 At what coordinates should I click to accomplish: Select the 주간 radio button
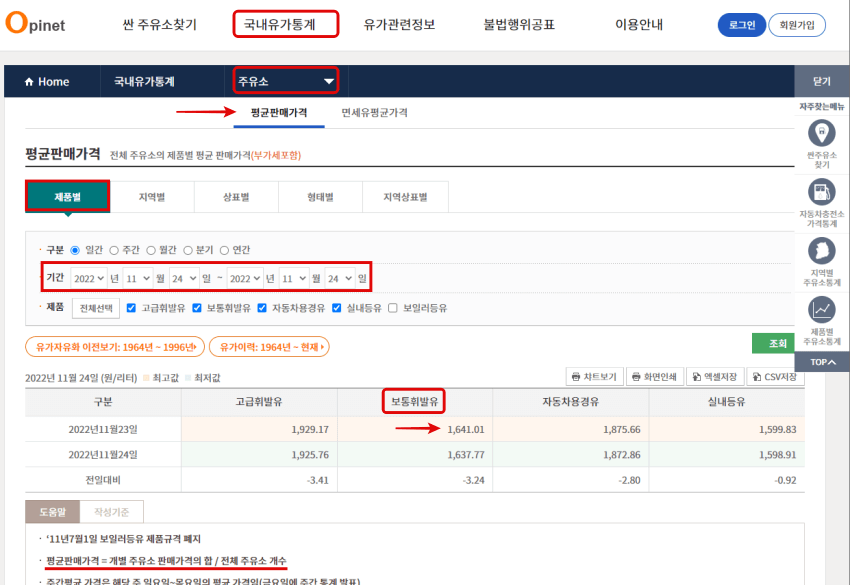pos(114,250)
